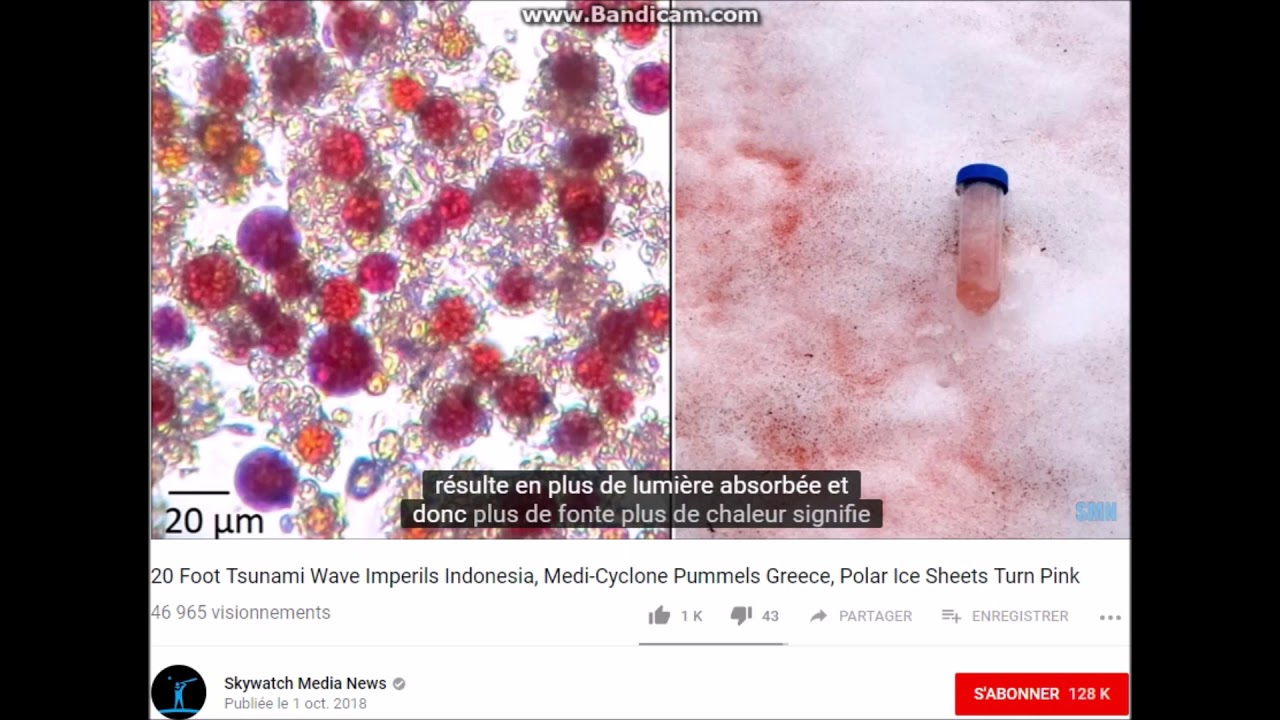Click the share arrow icon
This screenshot has height=720, width=1280.
(x=818, y=616)
